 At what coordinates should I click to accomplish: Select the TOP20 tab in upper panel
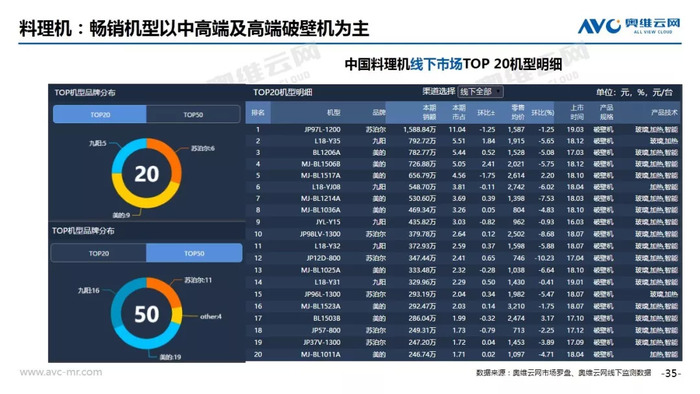click(100, 115)
